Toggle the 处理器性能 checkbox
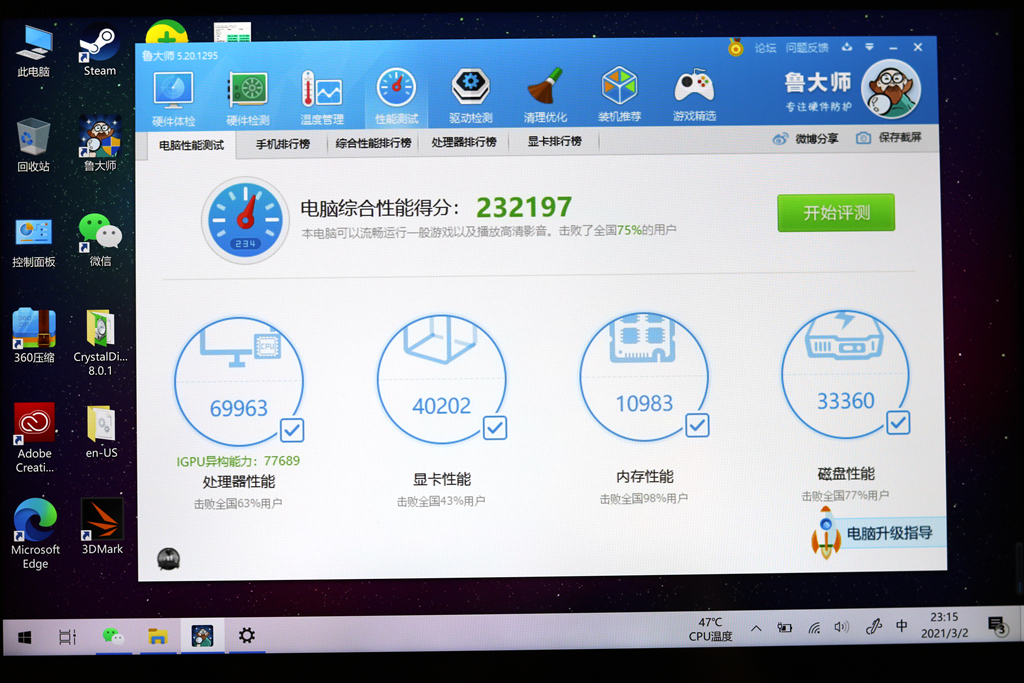 [292, 430]
